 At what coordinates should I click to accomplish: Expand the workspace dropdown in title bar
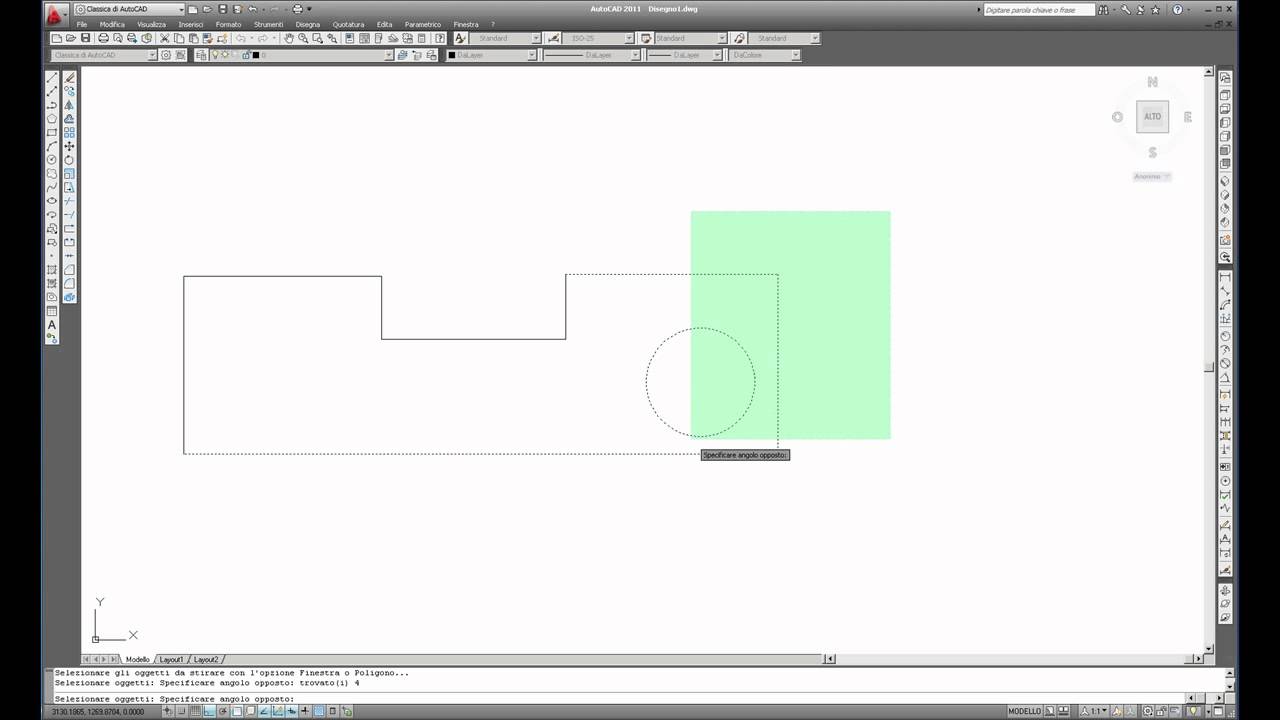click(x=180, y=9)
